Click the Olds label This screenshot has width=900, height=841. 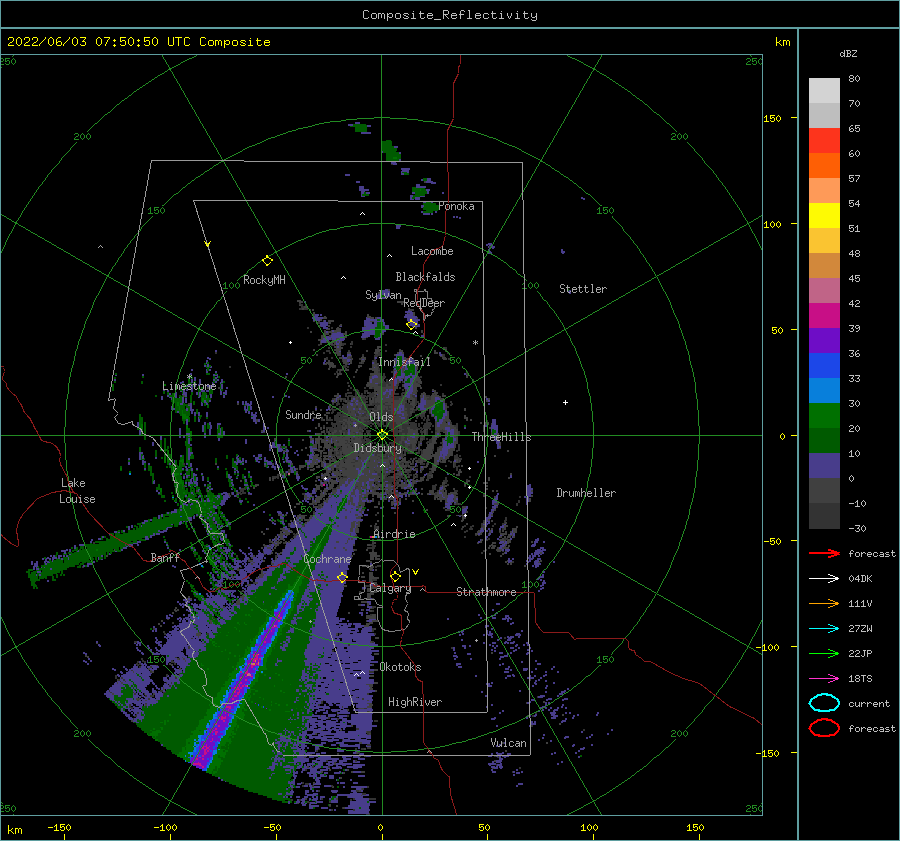click(381, 417)
